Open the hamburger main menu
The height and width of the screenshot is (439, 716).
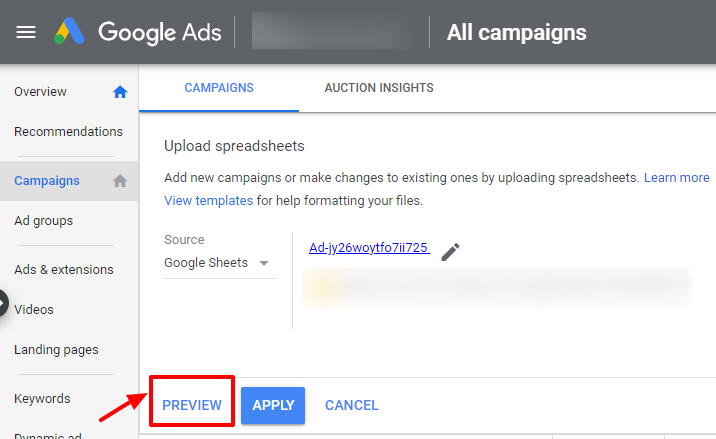click(26, 32)
